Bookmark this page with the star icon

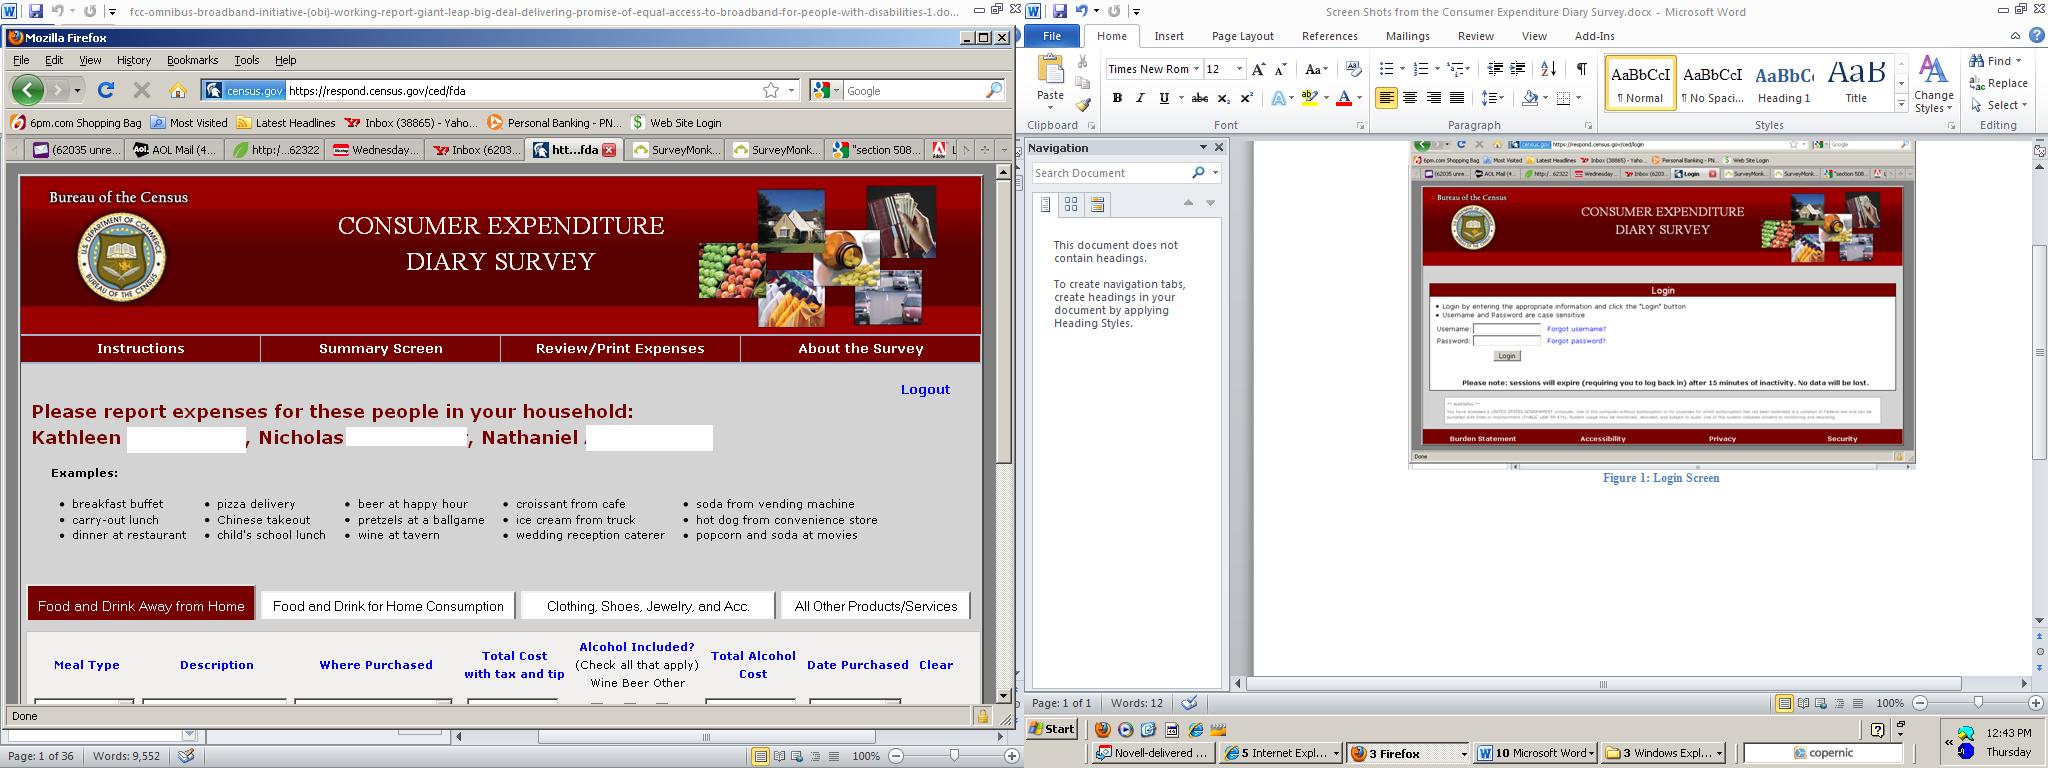tap(771, 90)
